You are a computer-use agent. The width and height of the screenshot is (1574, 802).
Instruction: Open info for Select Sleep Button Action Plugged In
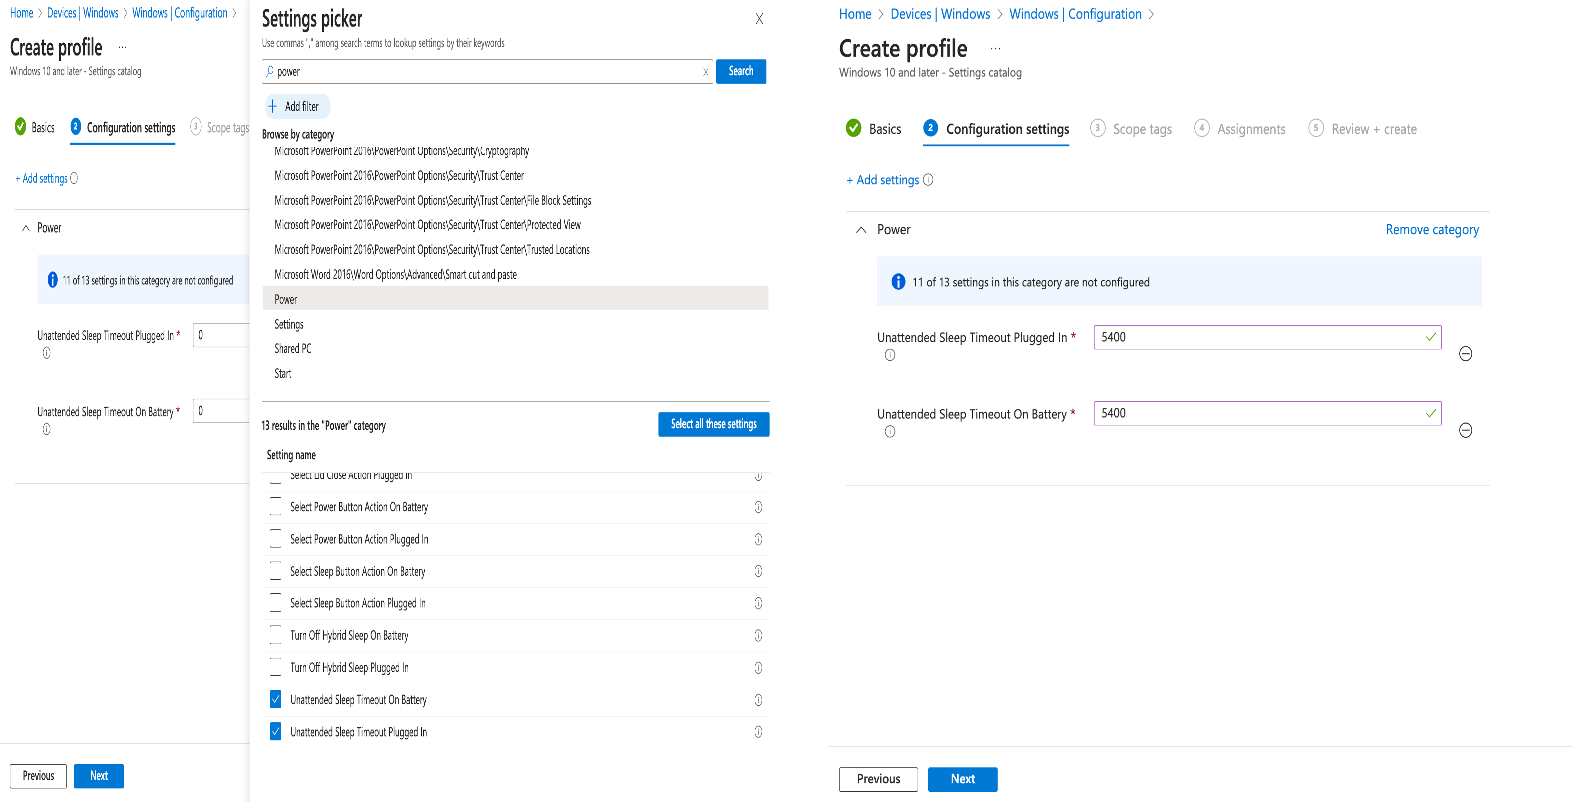click(758, 603)
